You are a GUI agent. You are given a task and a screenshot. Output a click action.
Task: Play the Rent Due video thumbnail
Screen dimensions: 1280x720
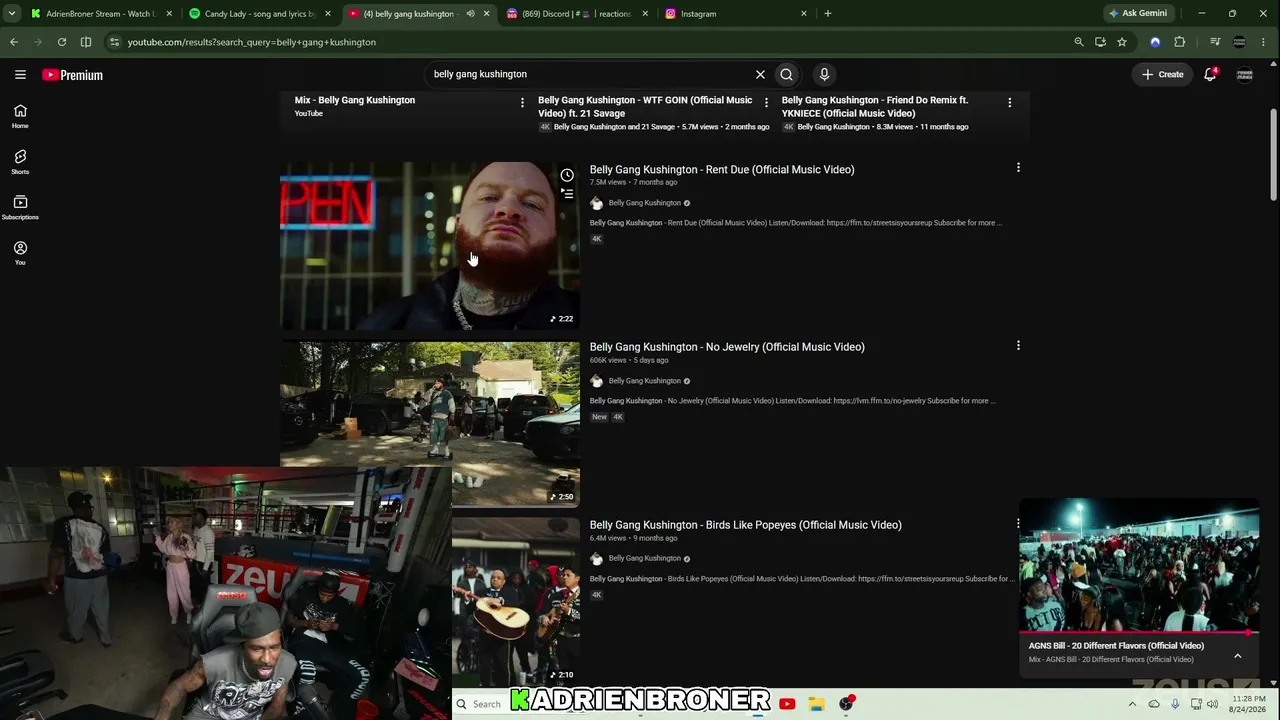pyautogui.click(x=430, y=246)
